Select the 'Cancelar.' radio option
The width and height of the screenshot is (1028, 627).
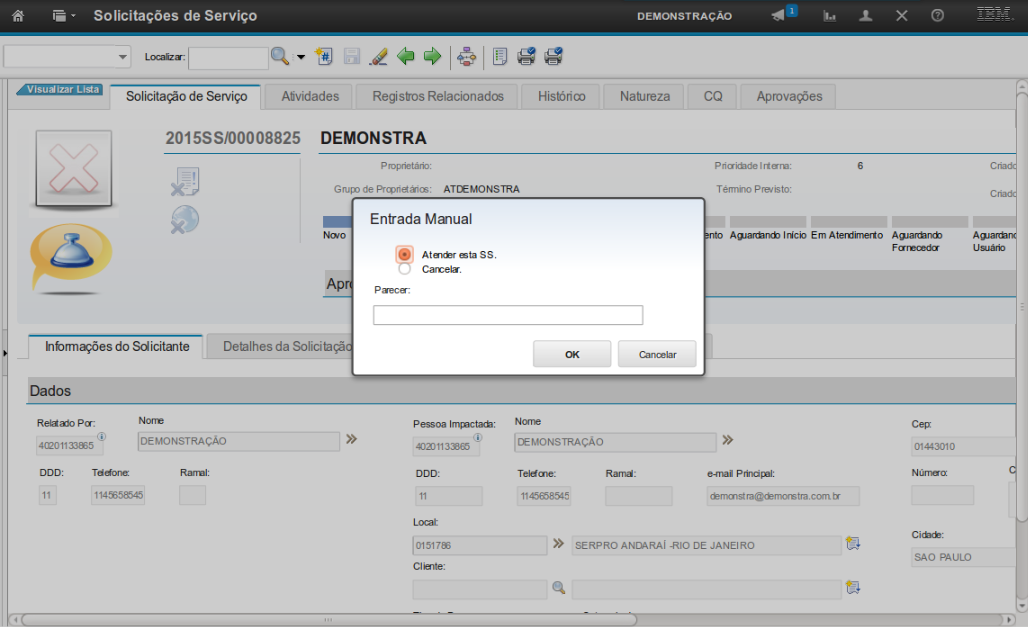point(404,269)
